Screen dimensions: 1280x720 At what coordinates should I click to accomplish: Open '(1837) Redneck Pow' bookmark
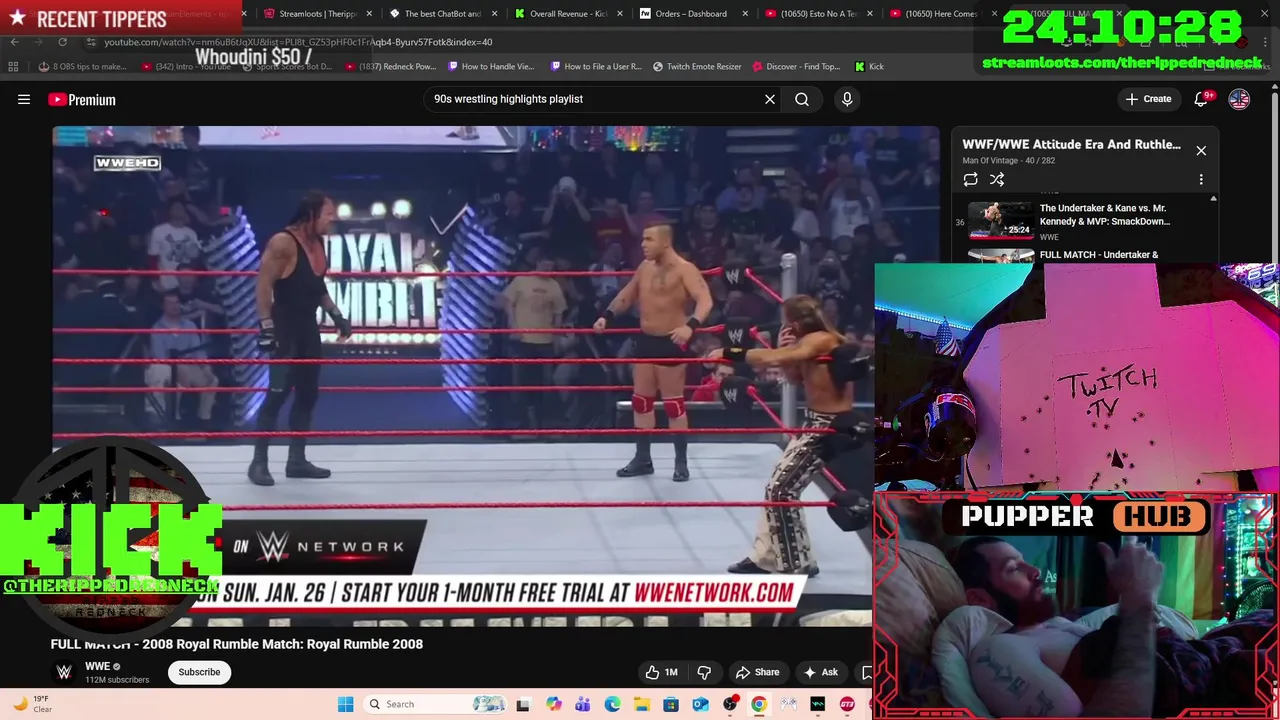coord(391,67)
